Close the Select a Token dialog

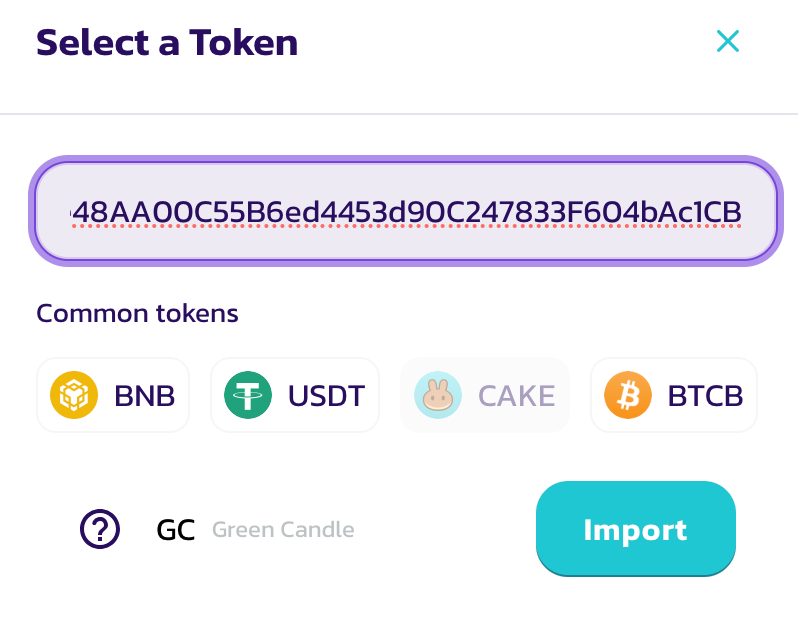[727, 41]
